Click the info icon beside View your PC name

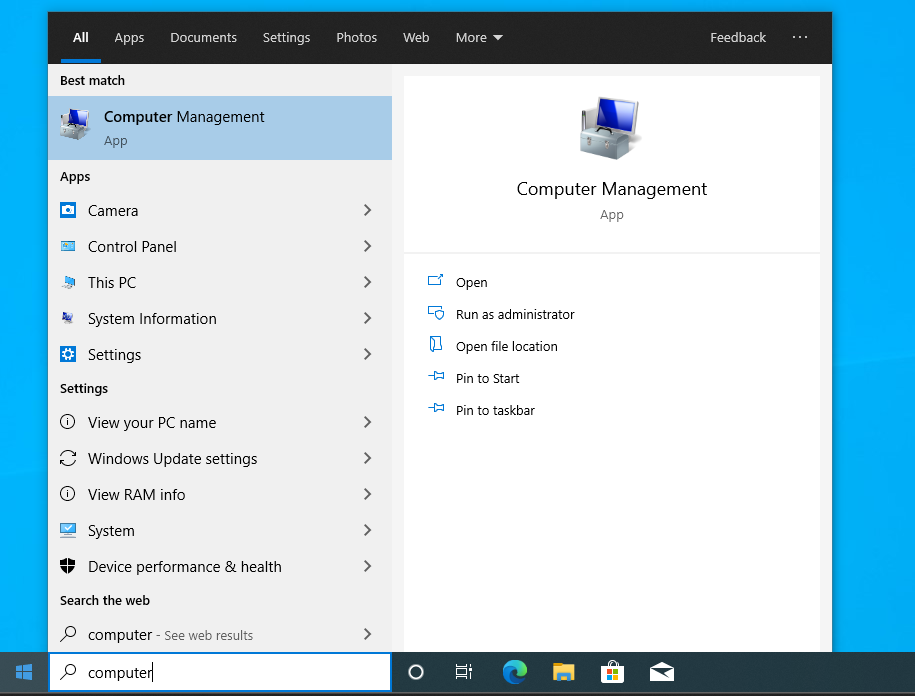68,422
